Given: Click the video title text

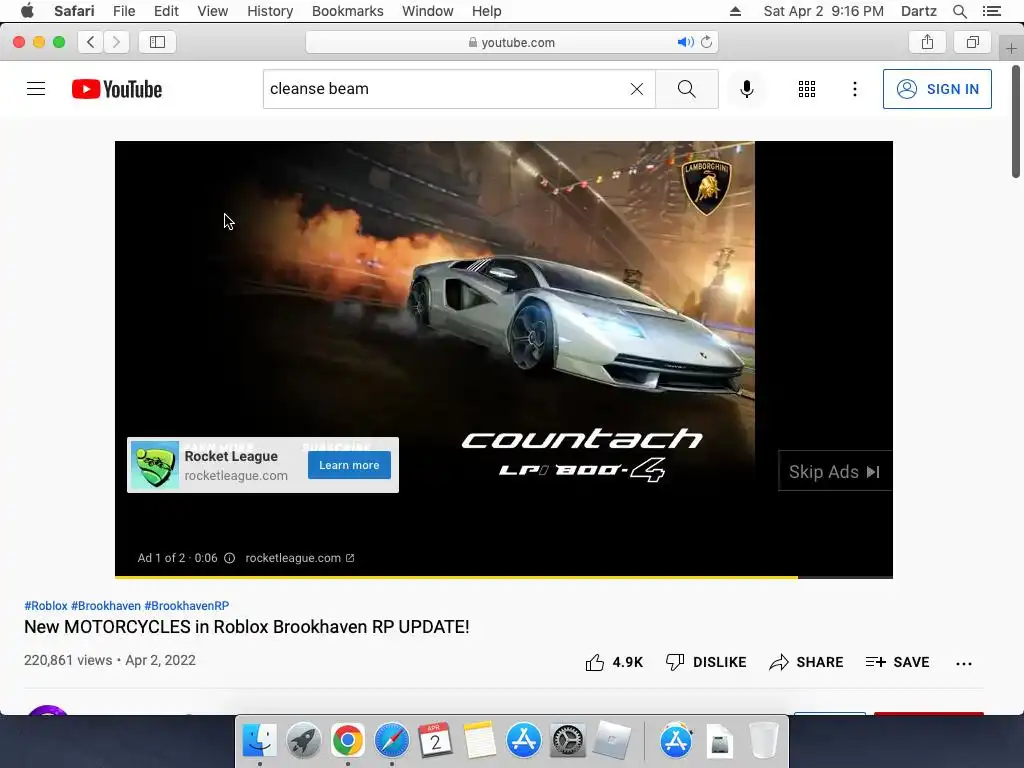Looking at the screenshot, I should (246, 627).
